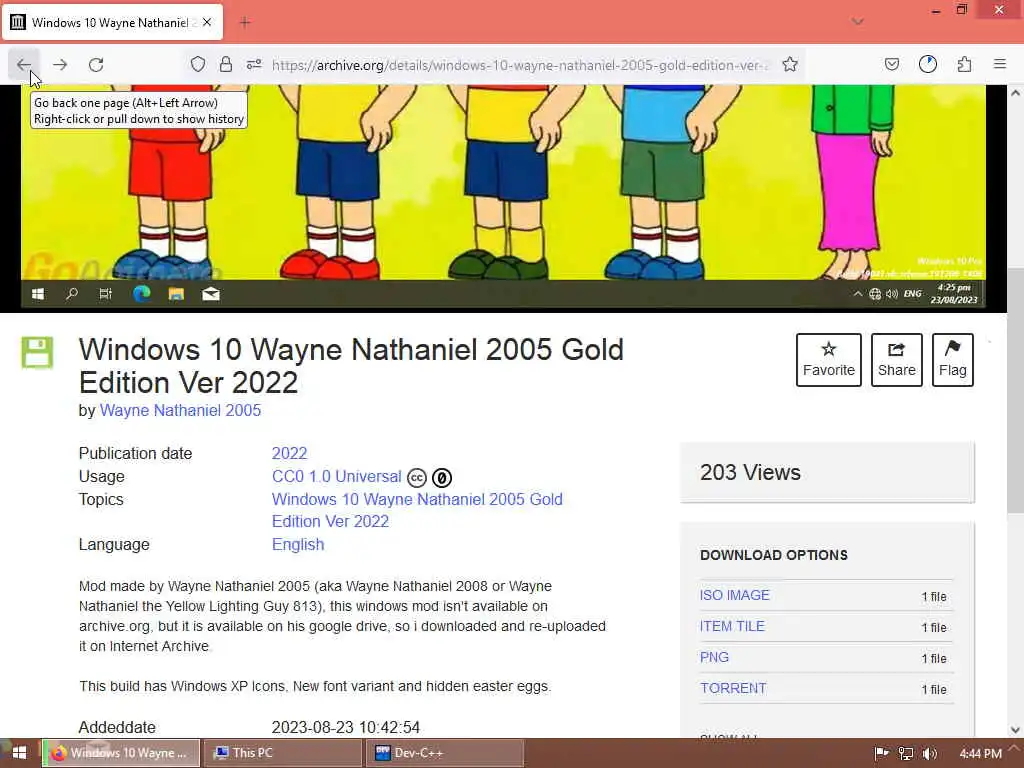Click the Share button
Viewport: 1024px width, 768px height.
pos(897,360)
